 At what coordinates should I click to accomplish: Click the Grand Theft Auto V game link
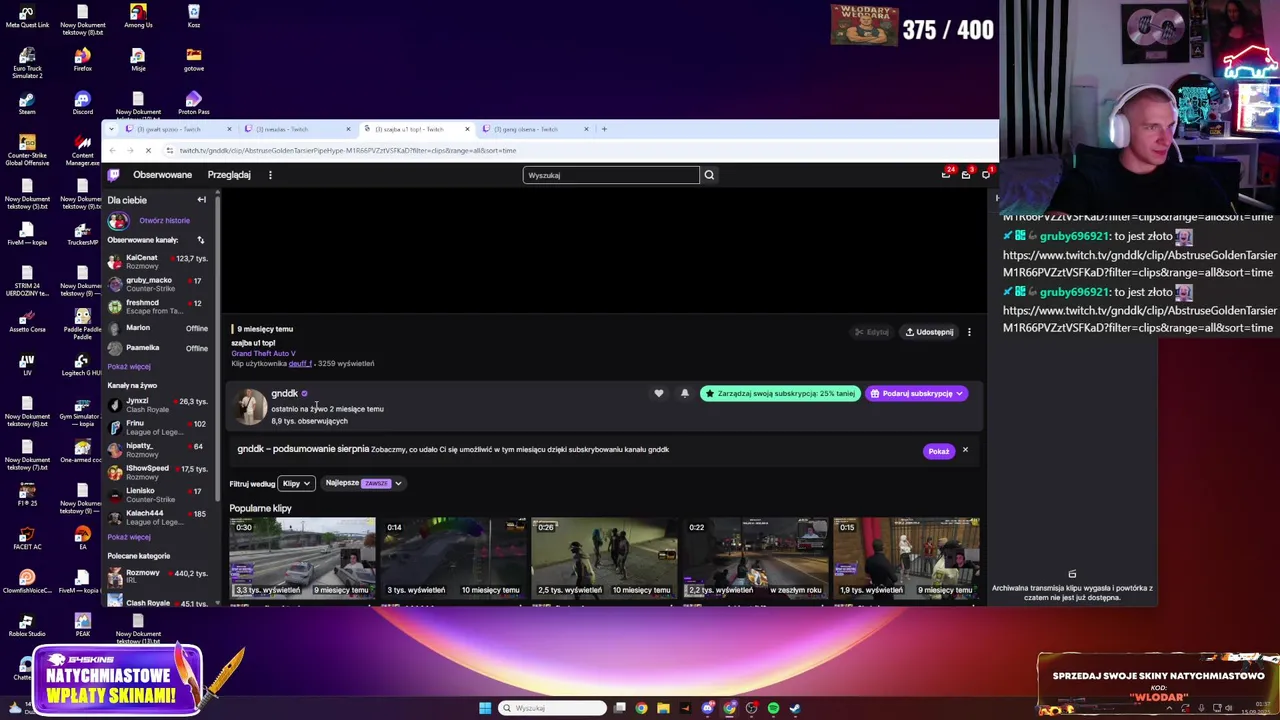click(x=263, y=353)
